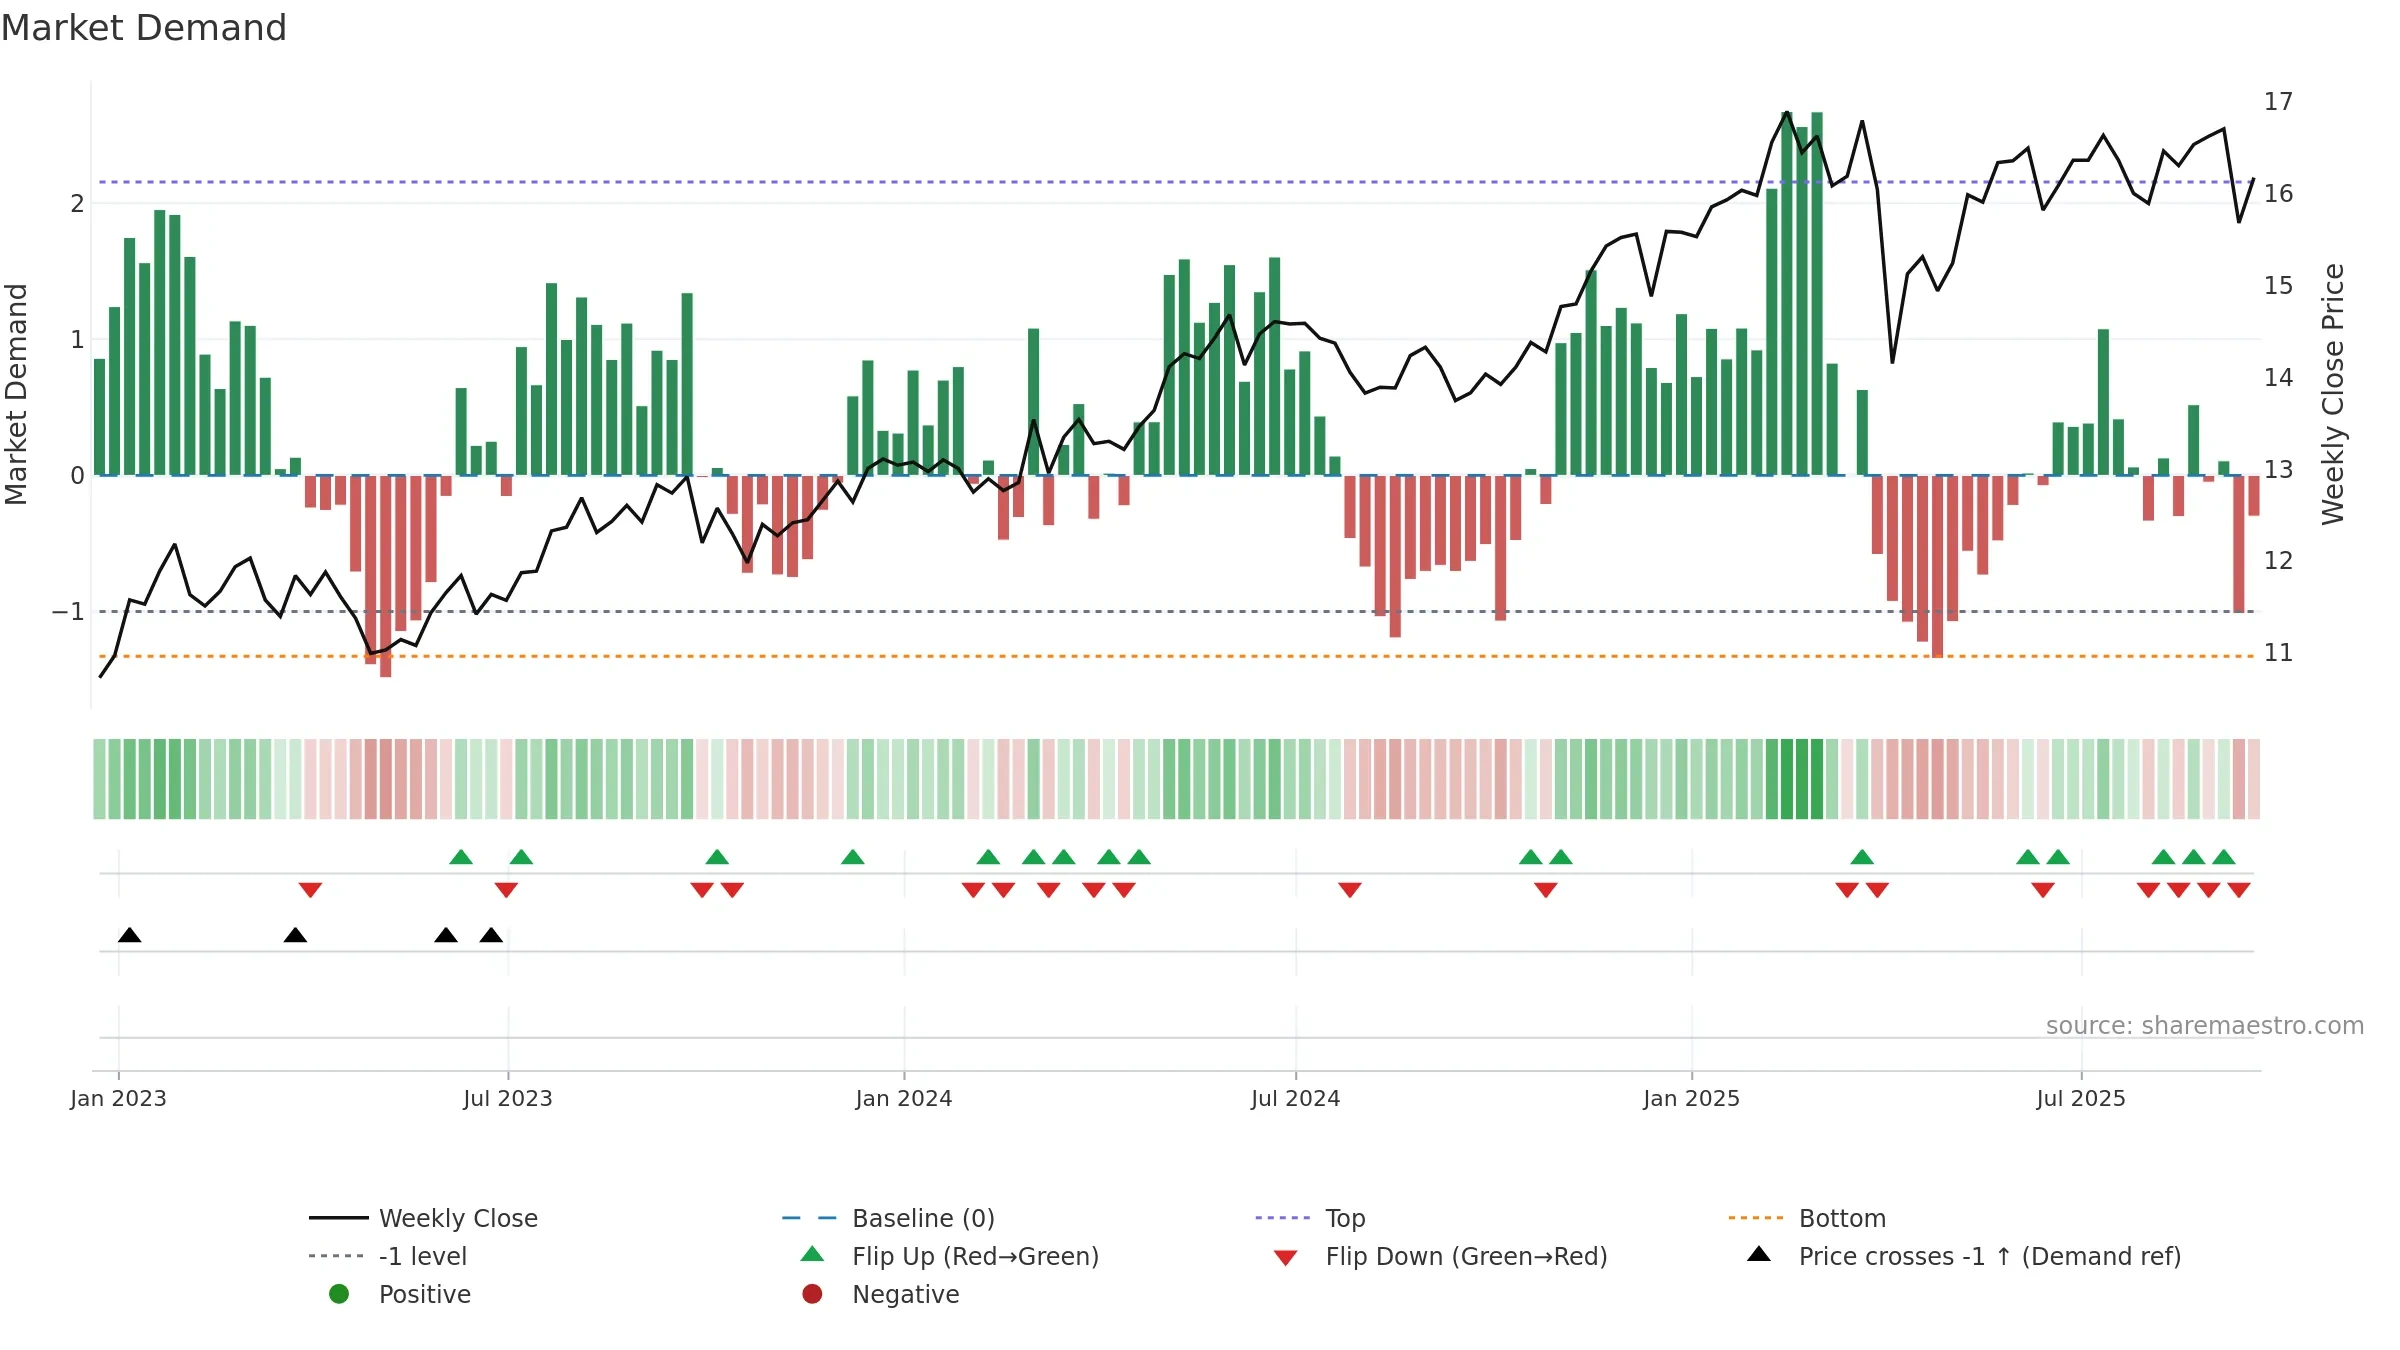Click the 2 tick on the demand axis
2400x1350 pixels.
click(77, 204)
